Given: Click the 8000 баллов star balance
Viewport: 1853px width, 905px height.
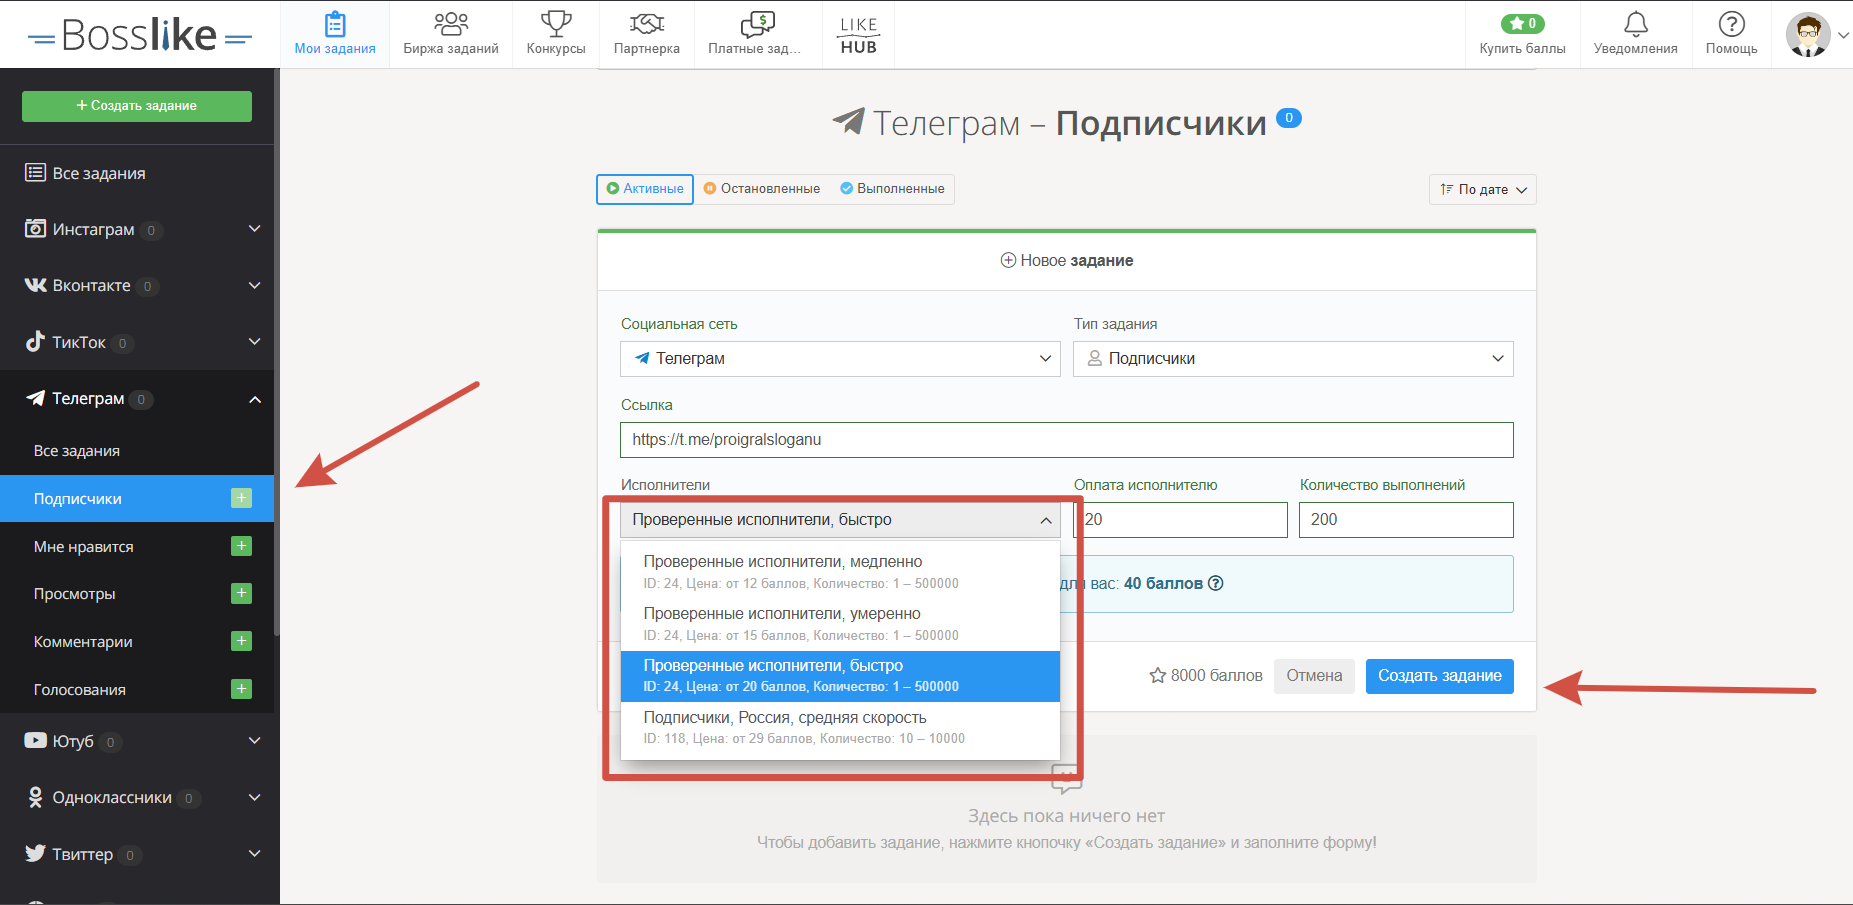Looking at the screenshot, I should (x=1206, y=676).
